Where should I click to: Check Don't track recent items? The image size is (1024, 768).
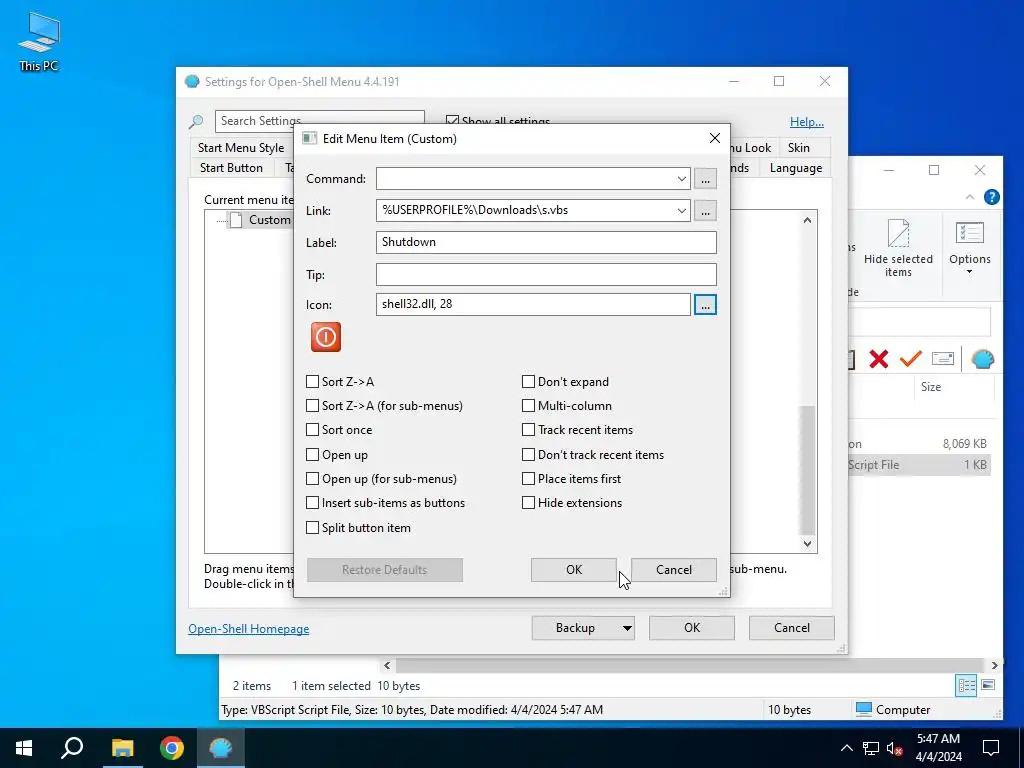point(528,455)
